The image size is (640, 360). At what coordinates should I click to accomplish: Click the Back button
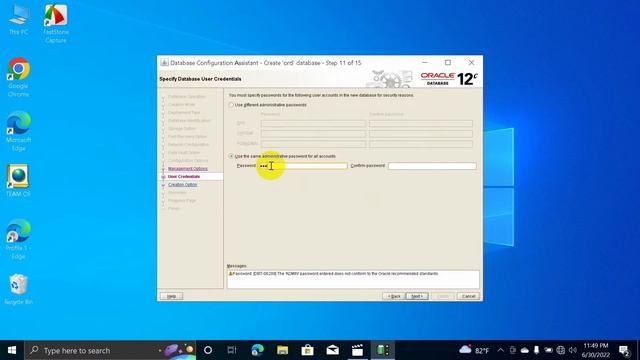394,296
